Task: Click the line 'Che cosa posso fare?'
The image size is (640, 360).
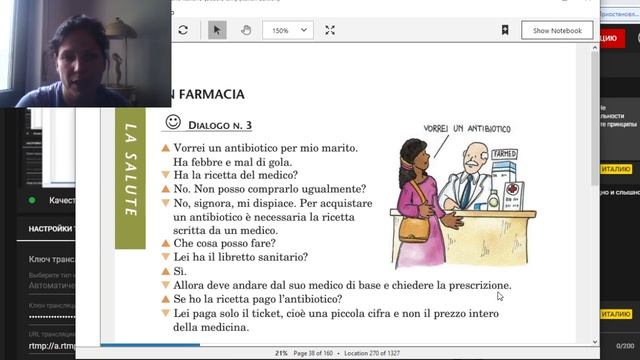Action: click(x=224, y=243)
